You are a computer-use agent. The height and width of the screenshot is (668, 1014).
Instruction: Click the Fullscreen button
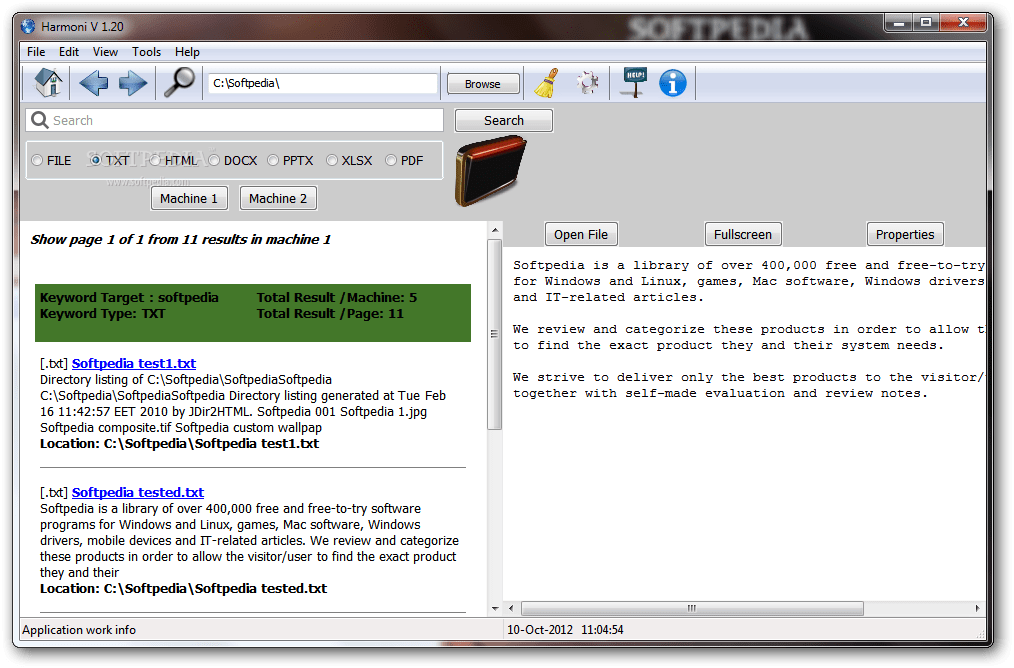[x=743, y=235]
